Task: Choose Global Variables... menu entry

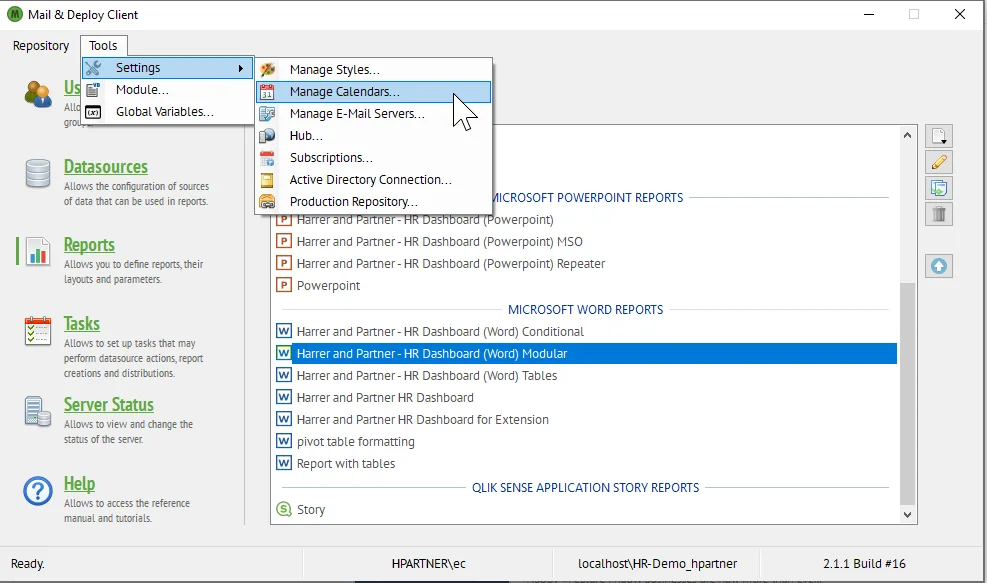Action: point(167,112)
